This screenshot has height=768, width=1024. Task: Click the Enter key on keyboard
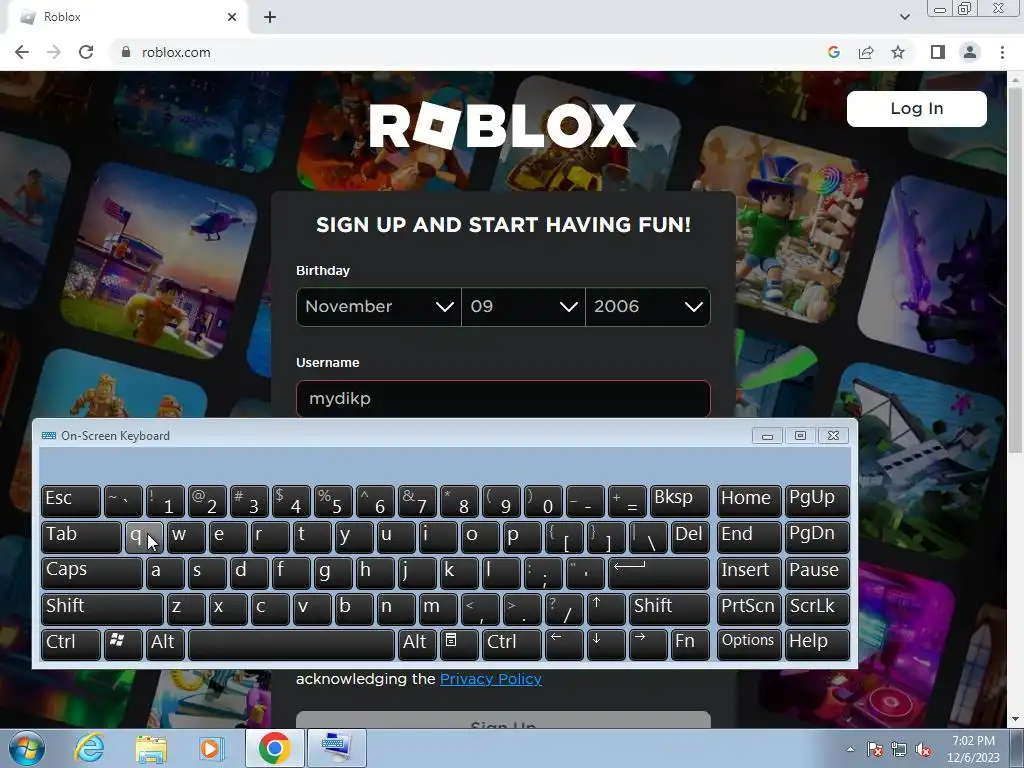[x=659, y=572]
